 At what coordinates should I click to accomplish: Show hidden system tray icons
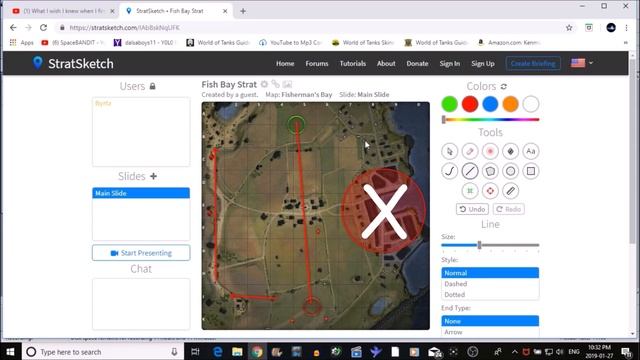click(x=515, y=352)
